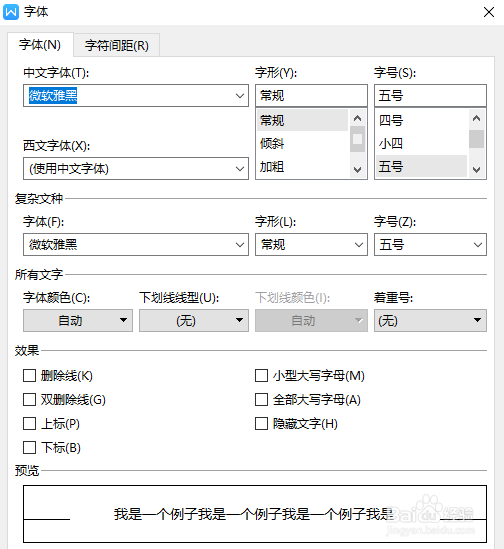Click font size list up arrow
504x549 pixels.
[476, 118]
